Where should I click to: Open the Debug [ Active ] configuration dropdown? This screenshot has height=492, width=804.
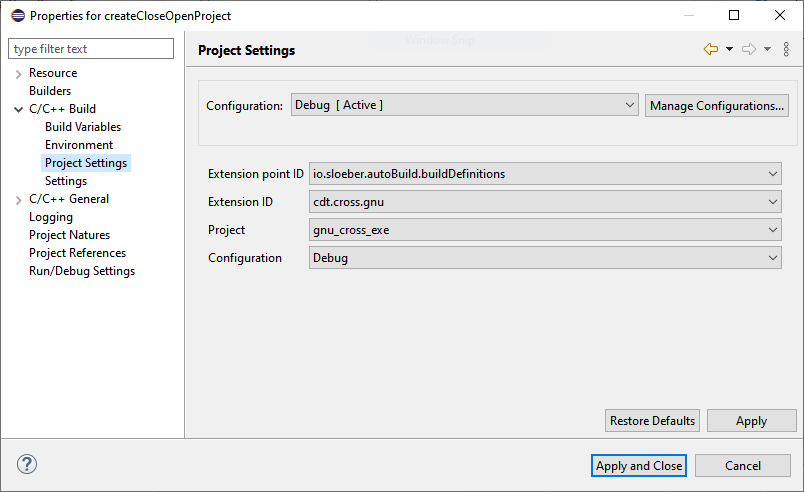(465, 105)
